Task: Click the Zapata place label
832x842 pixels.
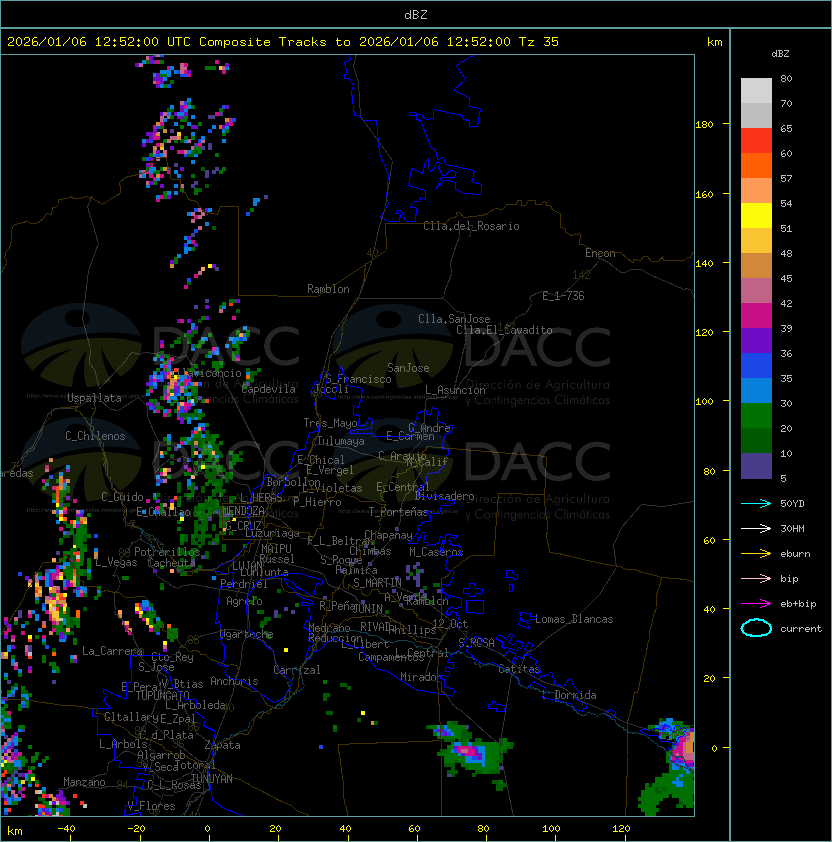Action: click(x=222, y=745)
